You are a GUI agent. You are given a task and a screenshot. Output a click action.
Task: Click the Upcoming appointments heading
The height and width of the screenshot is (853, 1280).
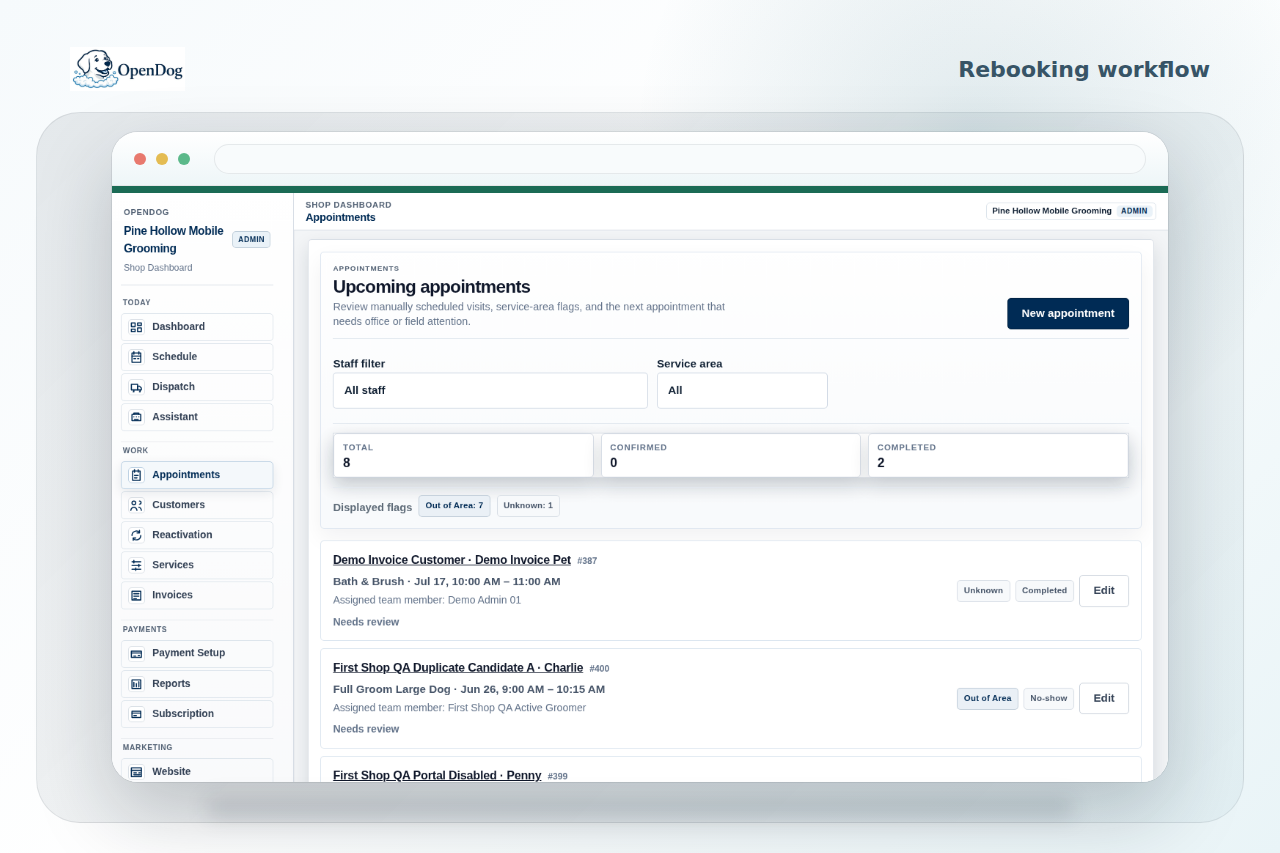[x=432, y=287]
